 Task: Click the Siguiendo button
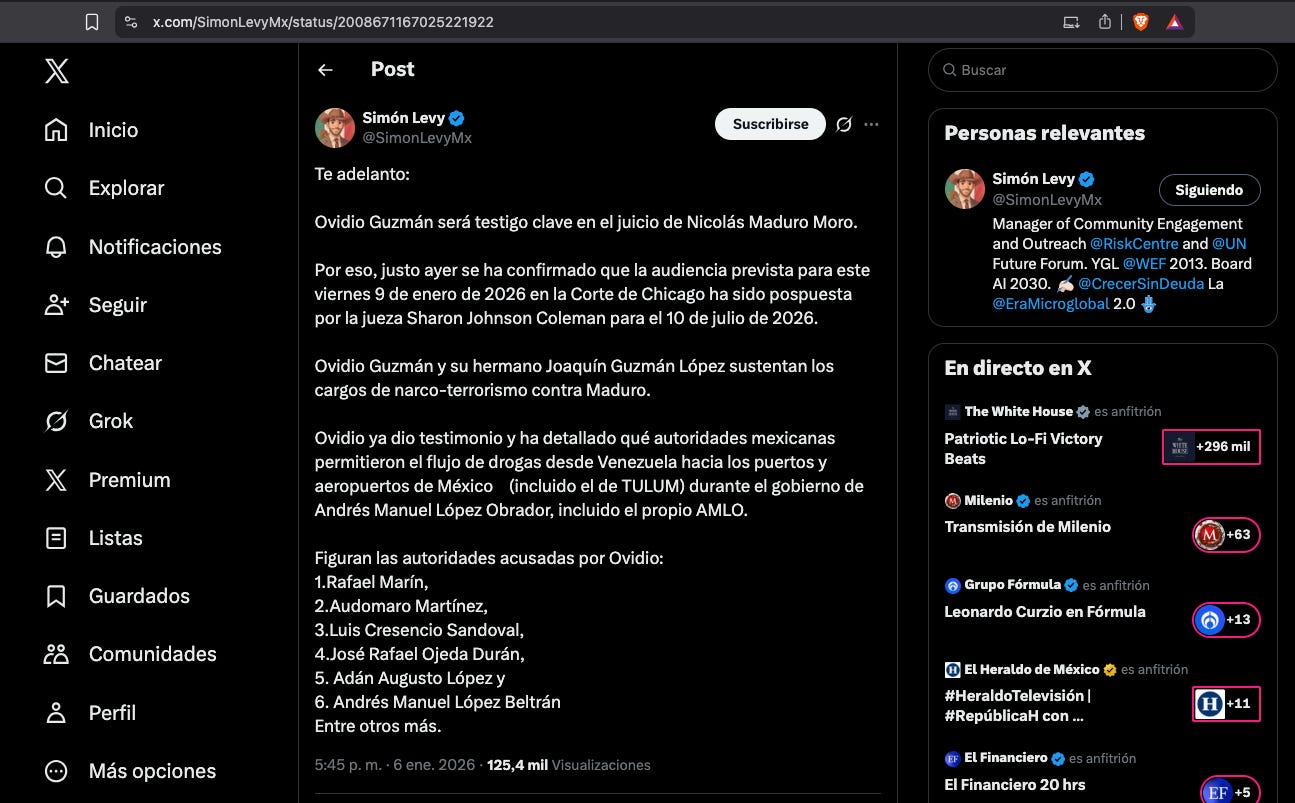coord(1209,190)
